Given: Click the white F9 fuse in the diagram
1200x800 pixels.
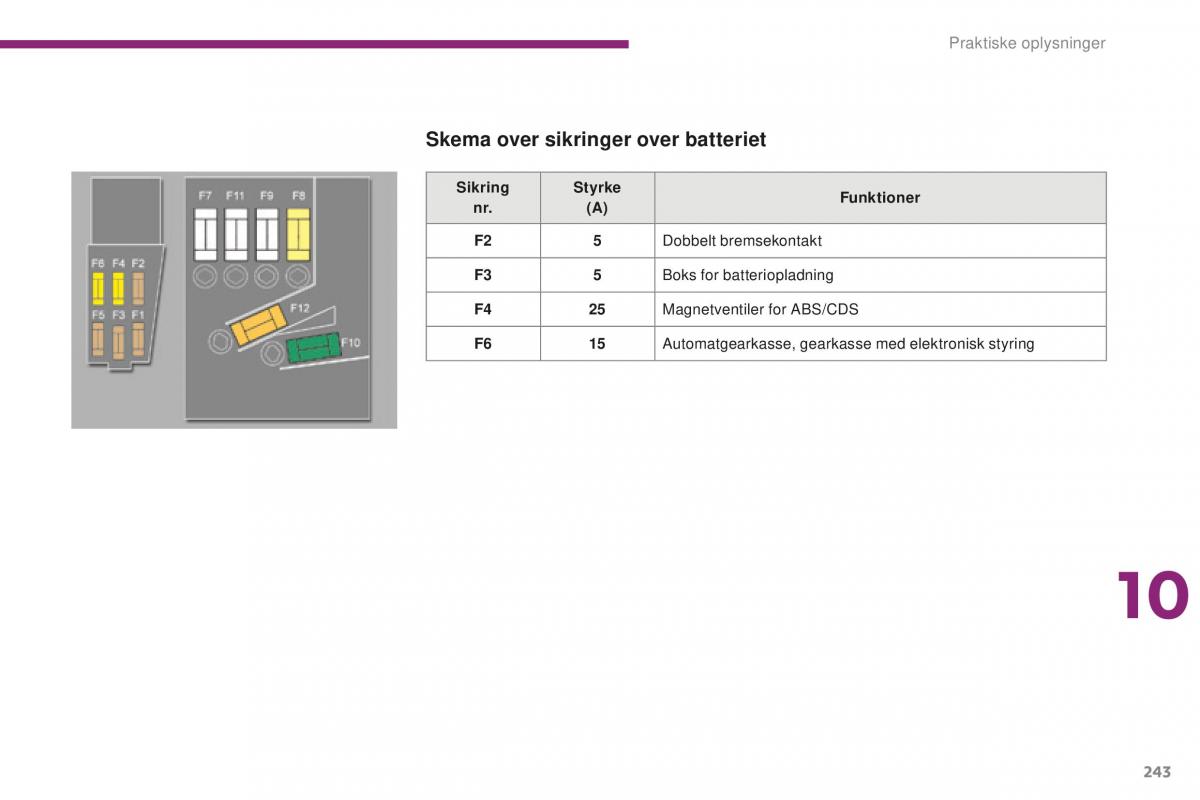Looking at the screenshot, I should [x=267, y=234].
